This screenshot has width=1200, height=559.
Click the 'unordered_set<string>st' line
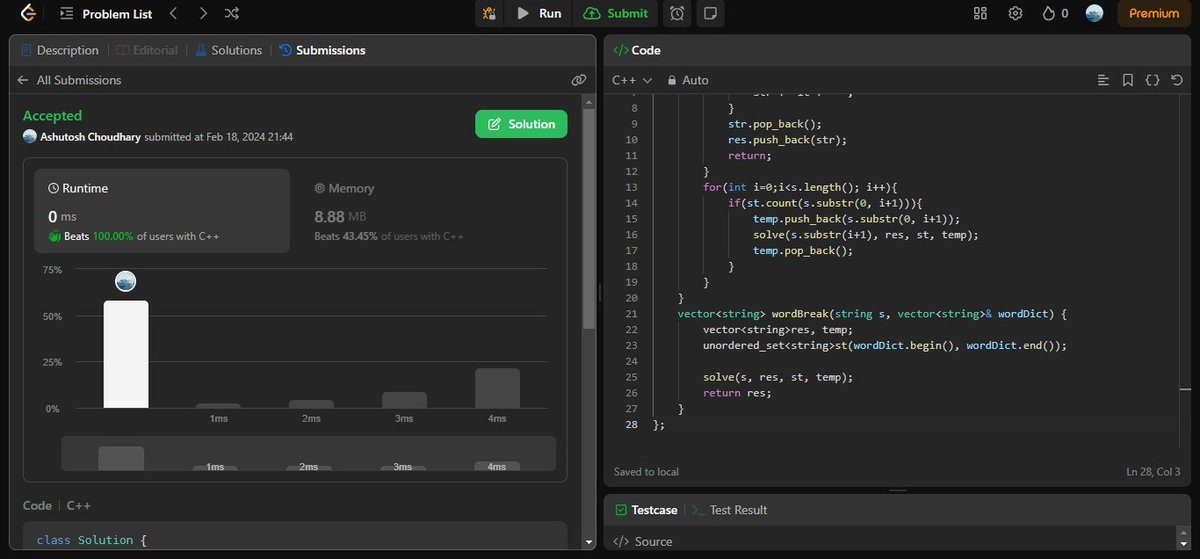885,346
